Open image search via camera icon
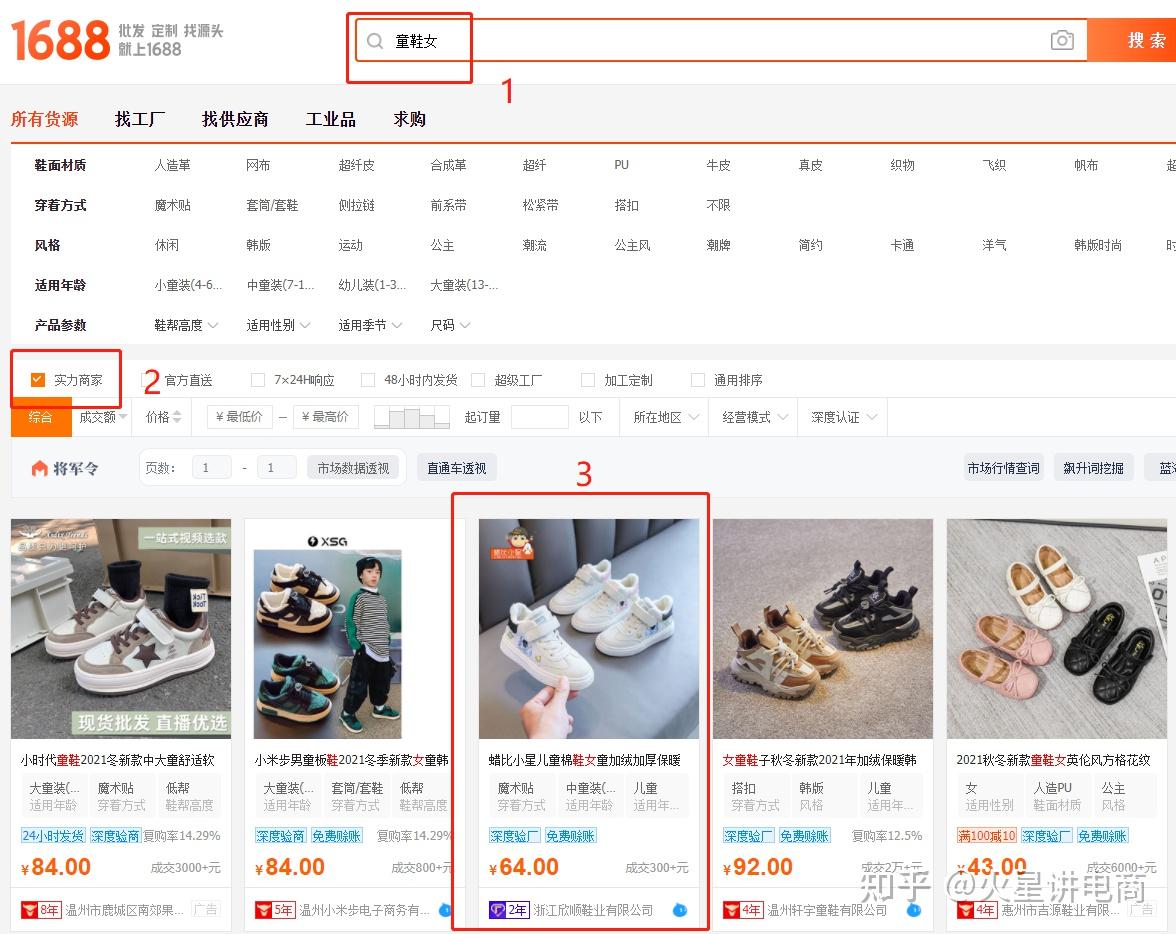The height and width of the screenshot is (934, 1176). [1062, 40]
